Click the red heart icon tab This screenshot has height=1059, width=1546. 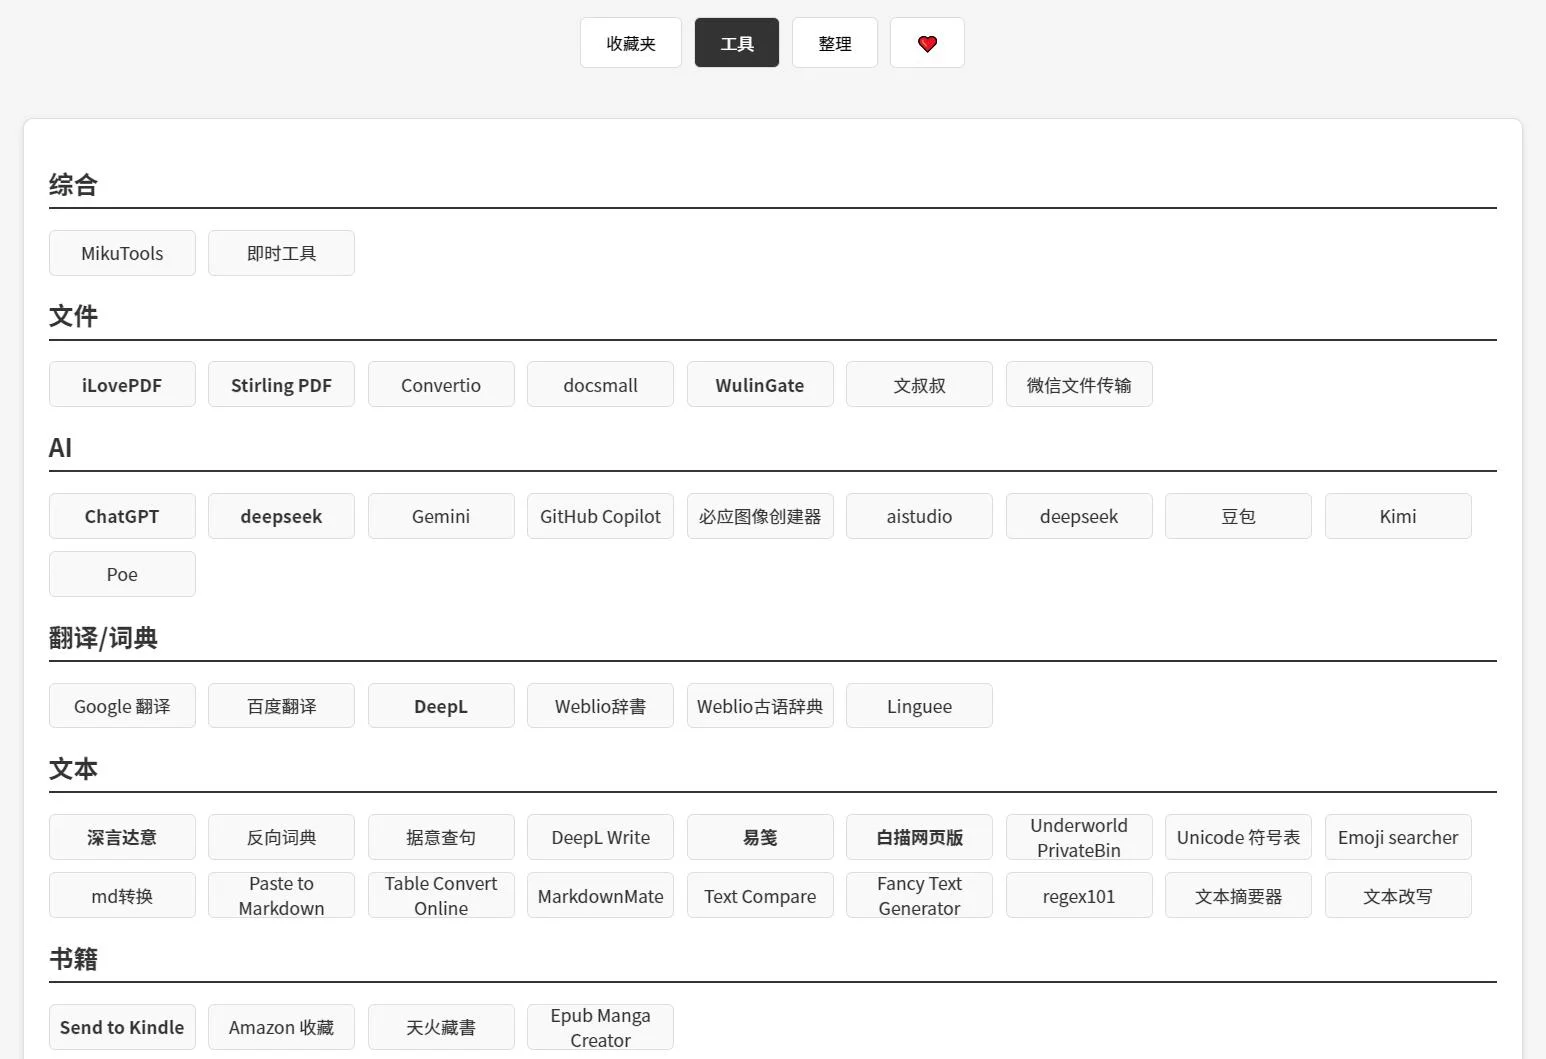927,43
